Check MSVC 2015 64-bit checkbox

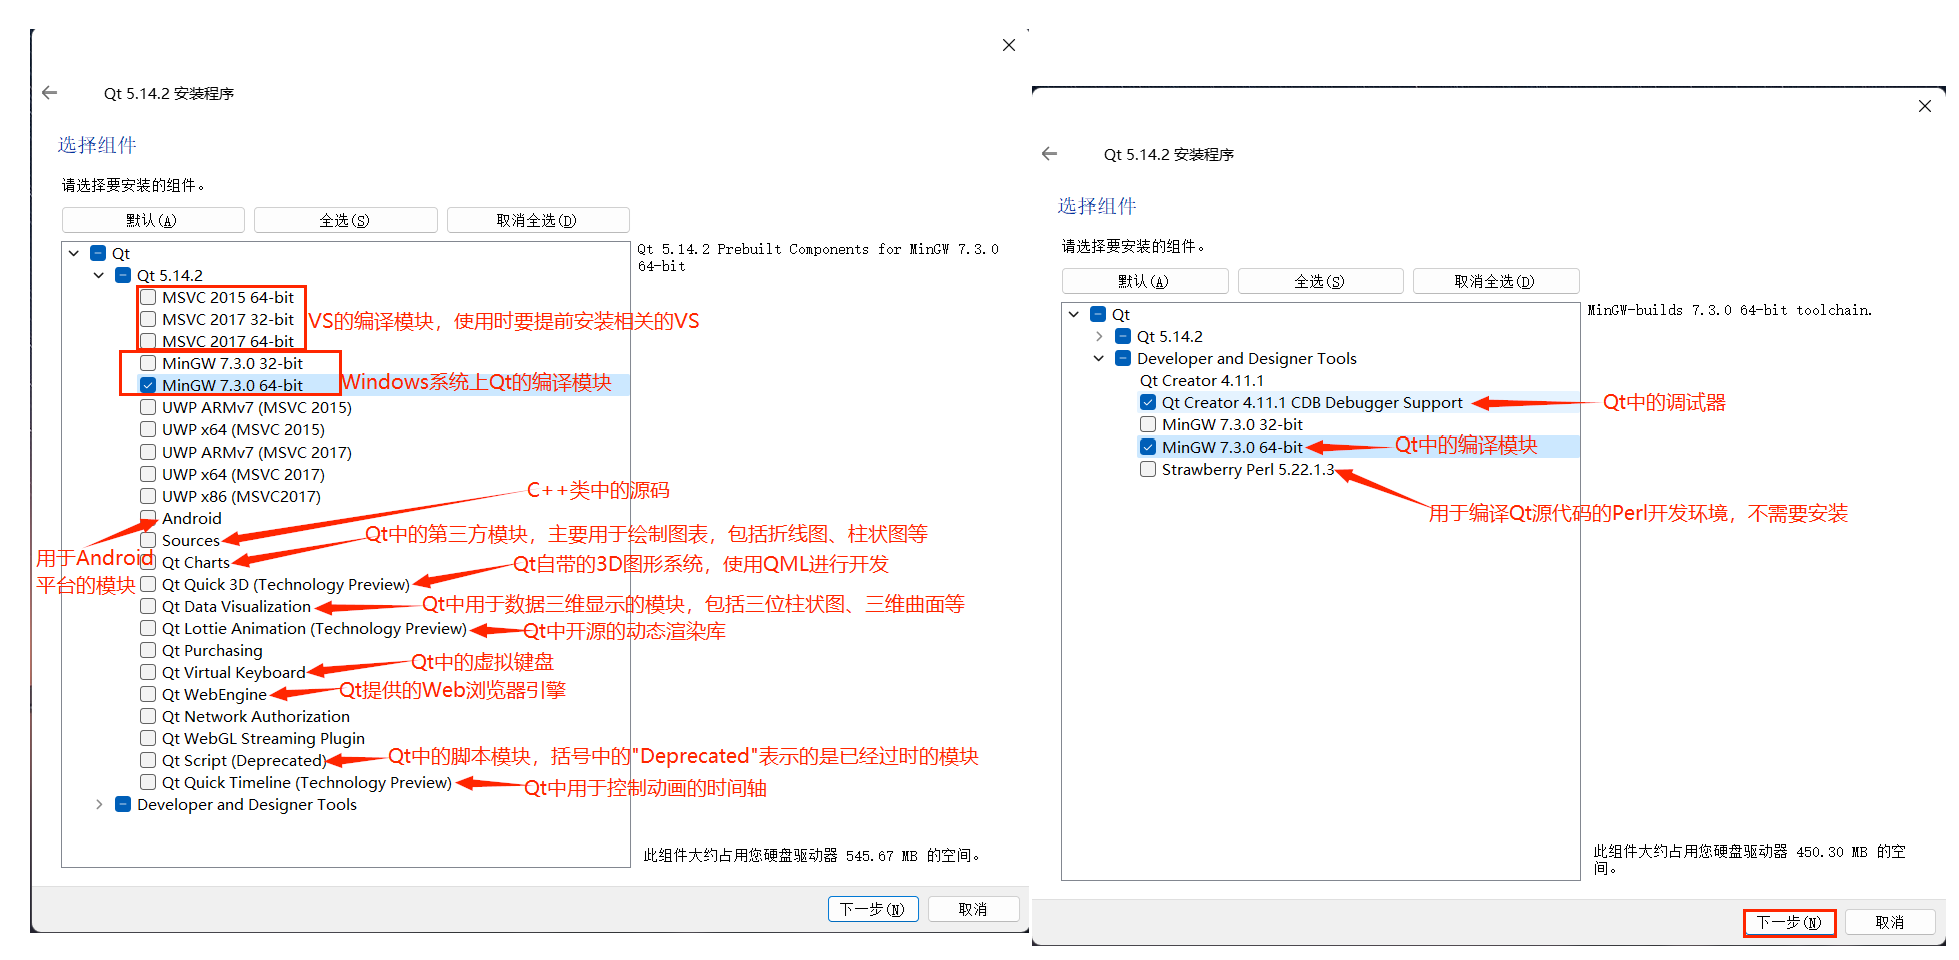(148, 297)
